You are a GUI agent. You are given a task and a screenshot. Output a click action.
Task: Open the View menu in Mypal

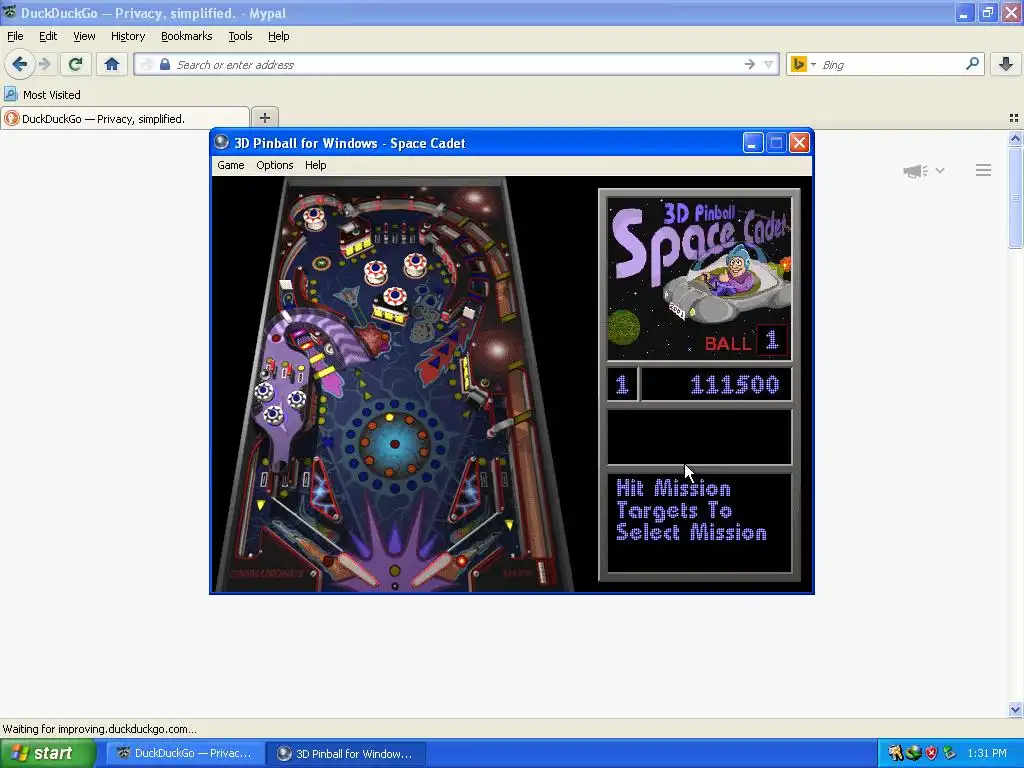(x=84, y=36)
